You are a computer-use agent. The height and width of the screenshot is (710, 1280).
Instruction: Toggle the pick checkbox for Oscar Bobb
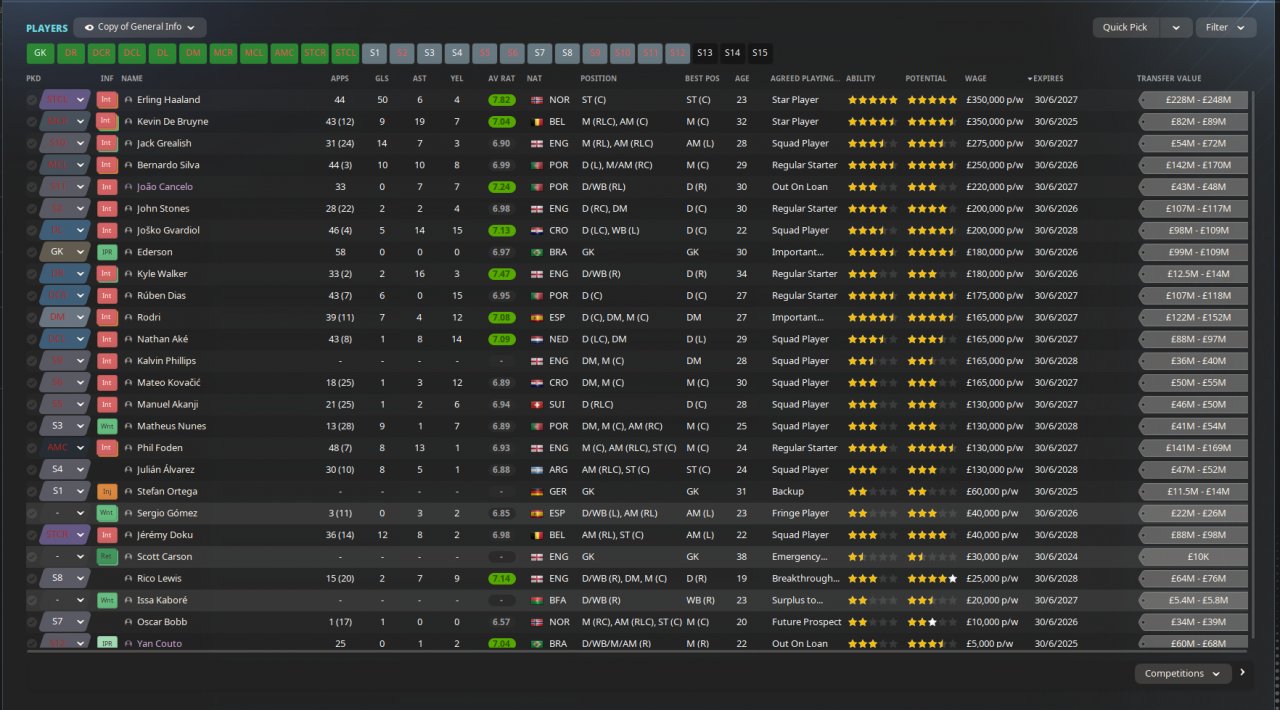[32, 622]
